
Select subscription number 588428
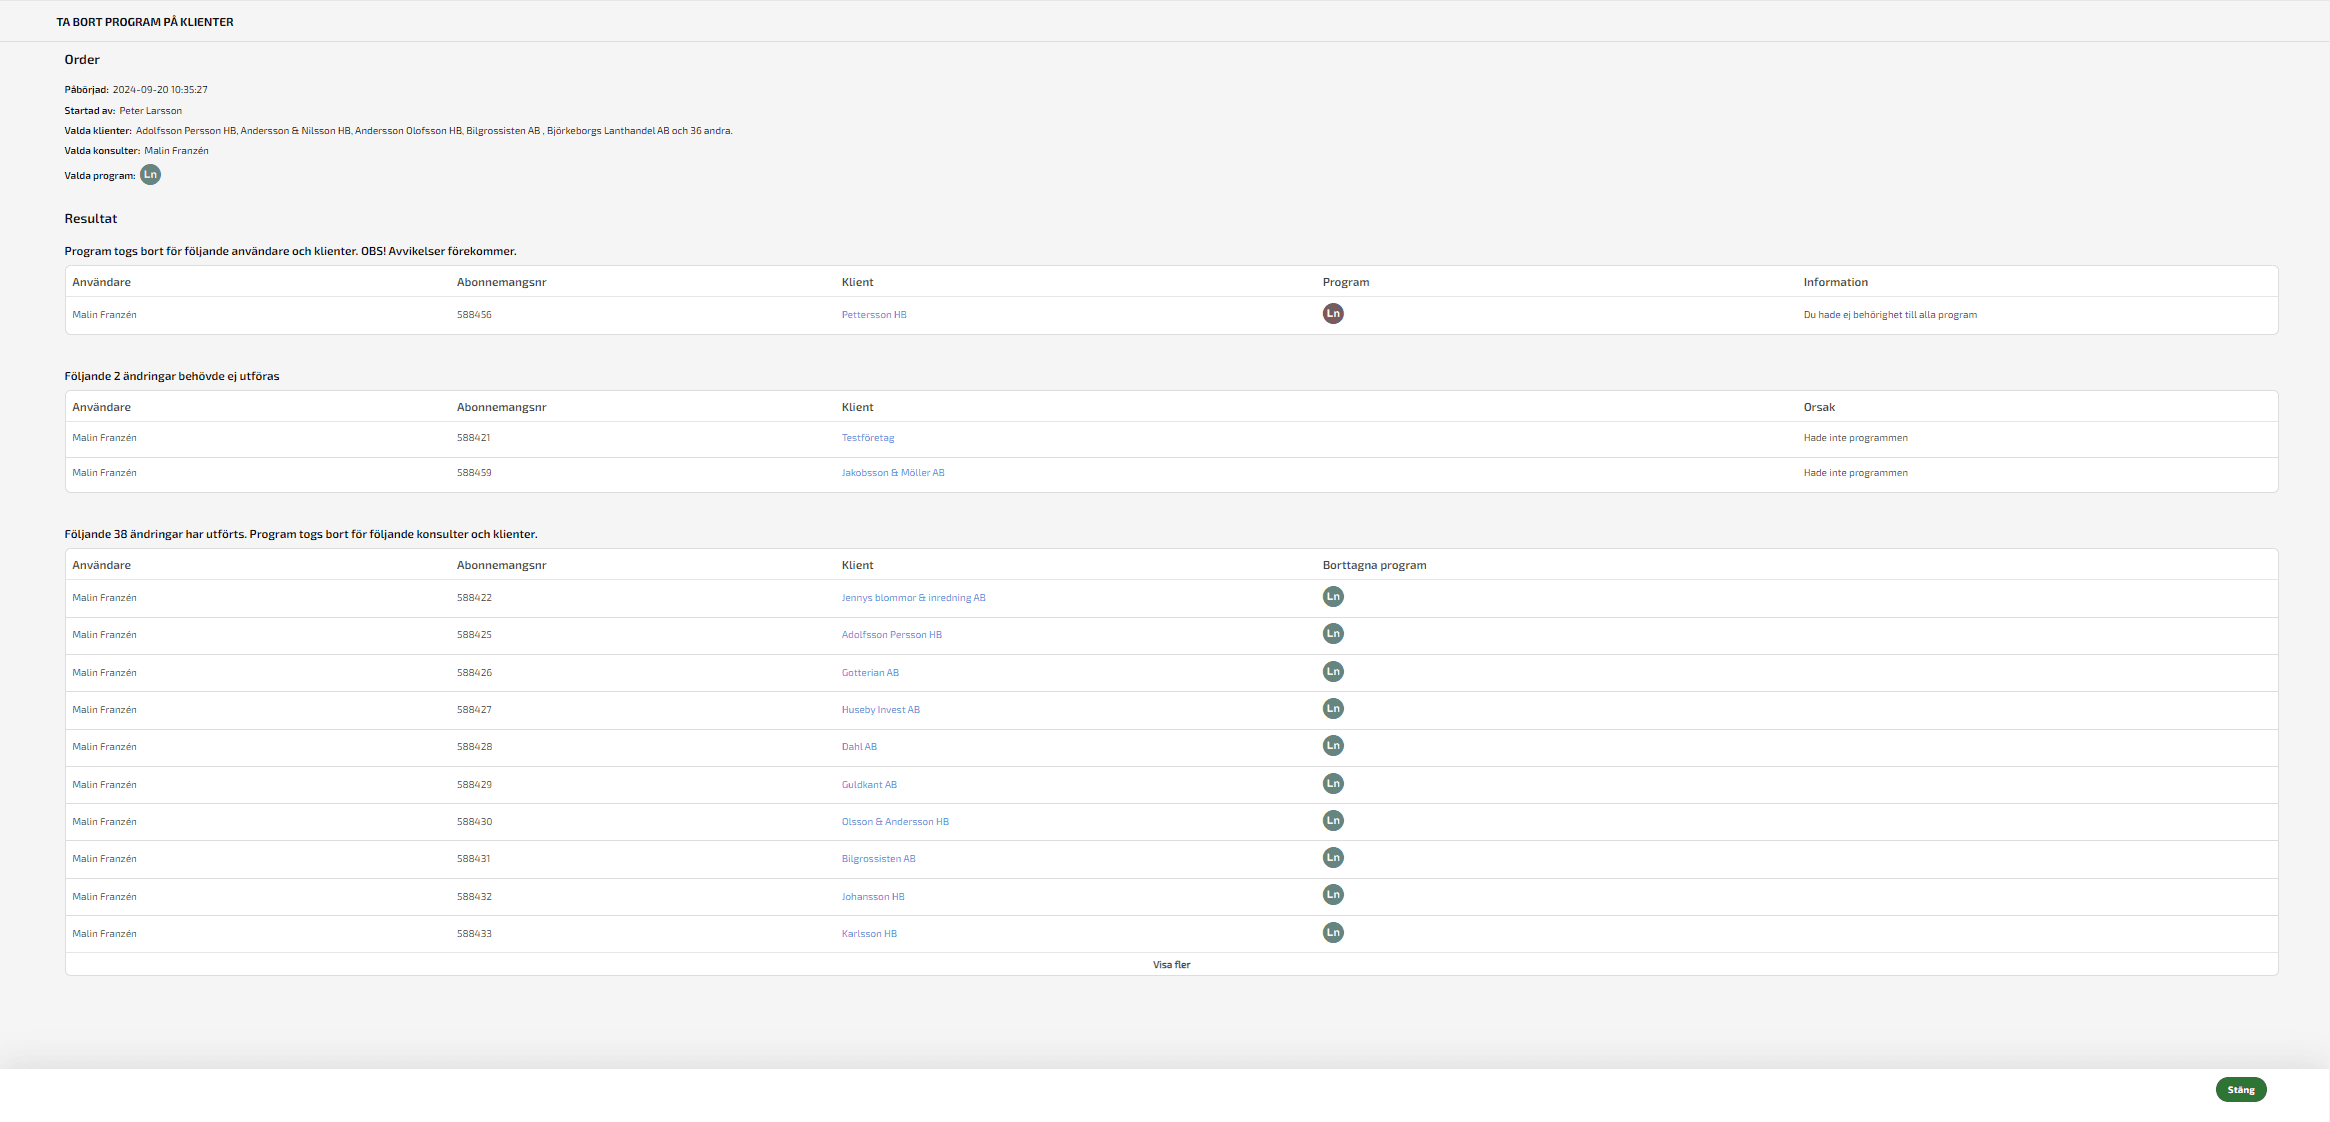coord(474,747)
